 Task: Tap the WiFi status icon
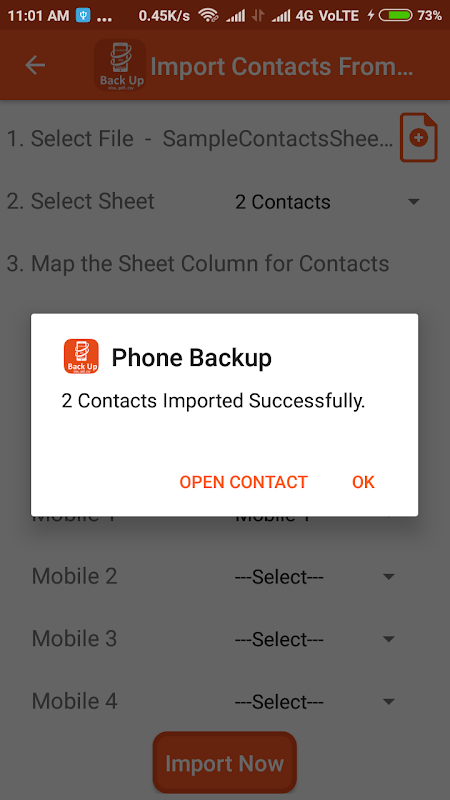(208, 15)
